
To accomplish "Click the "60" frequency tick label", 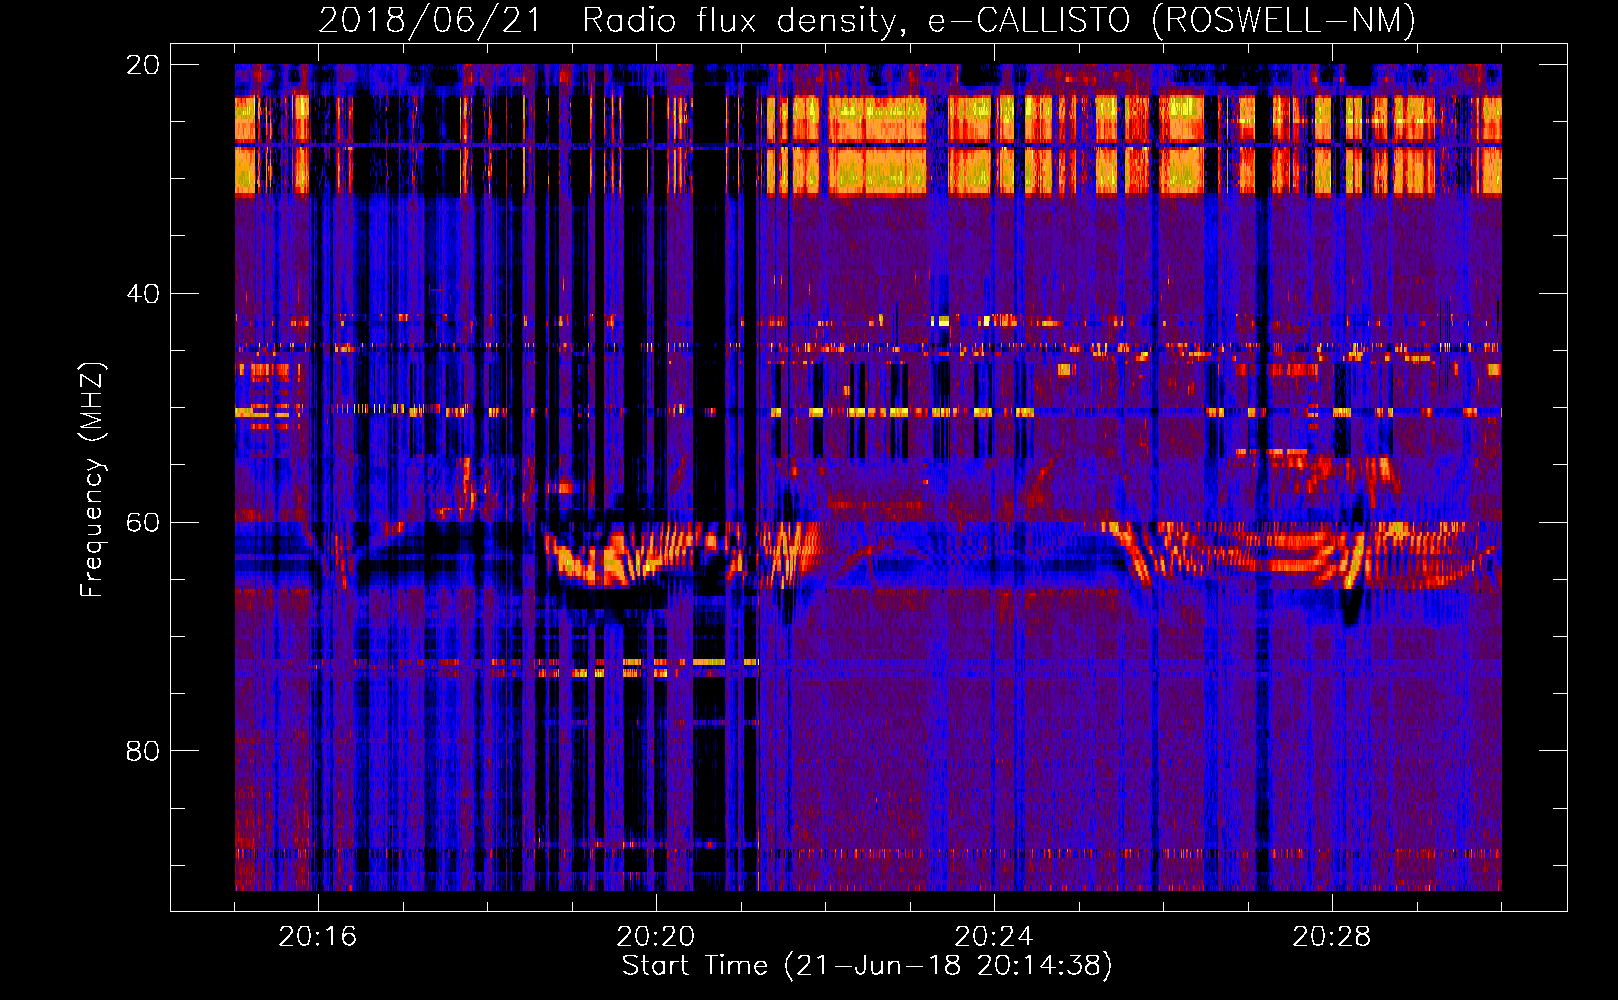I will [142, 523].
